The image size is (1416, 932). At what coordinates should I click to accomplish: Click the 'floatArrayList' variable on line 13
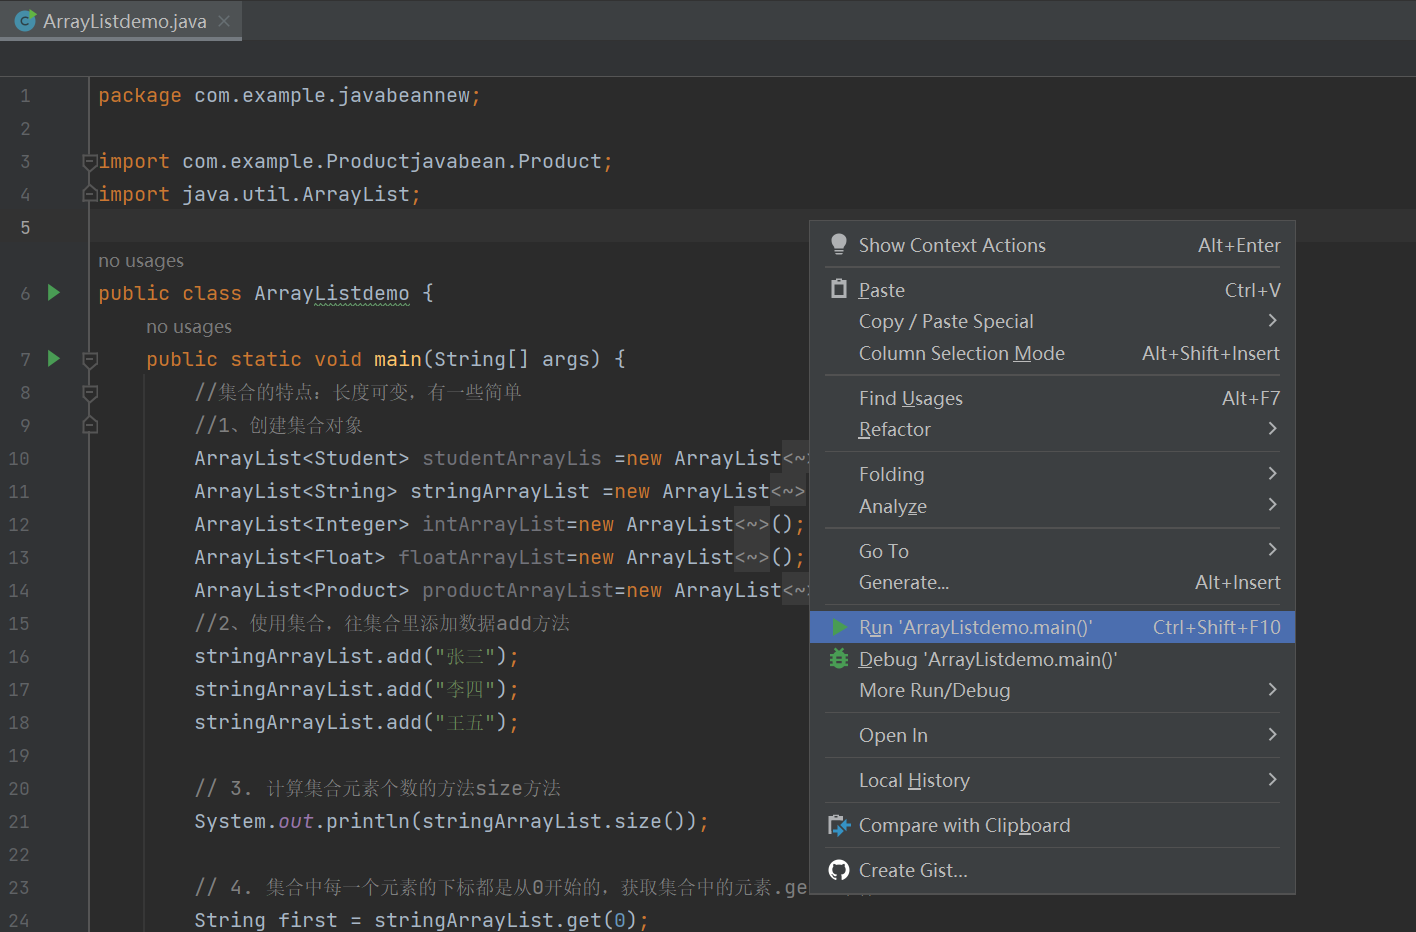[x=482, y=557]
